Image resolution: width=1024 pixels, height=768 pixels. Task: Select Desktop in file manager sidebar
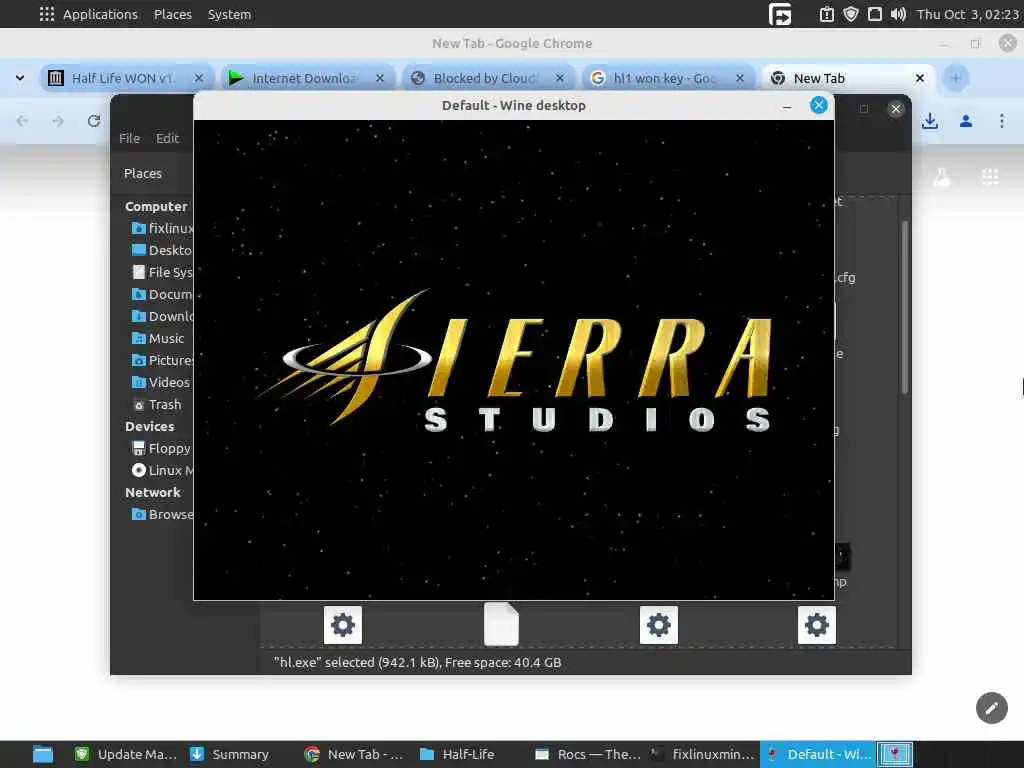point(162,250)
